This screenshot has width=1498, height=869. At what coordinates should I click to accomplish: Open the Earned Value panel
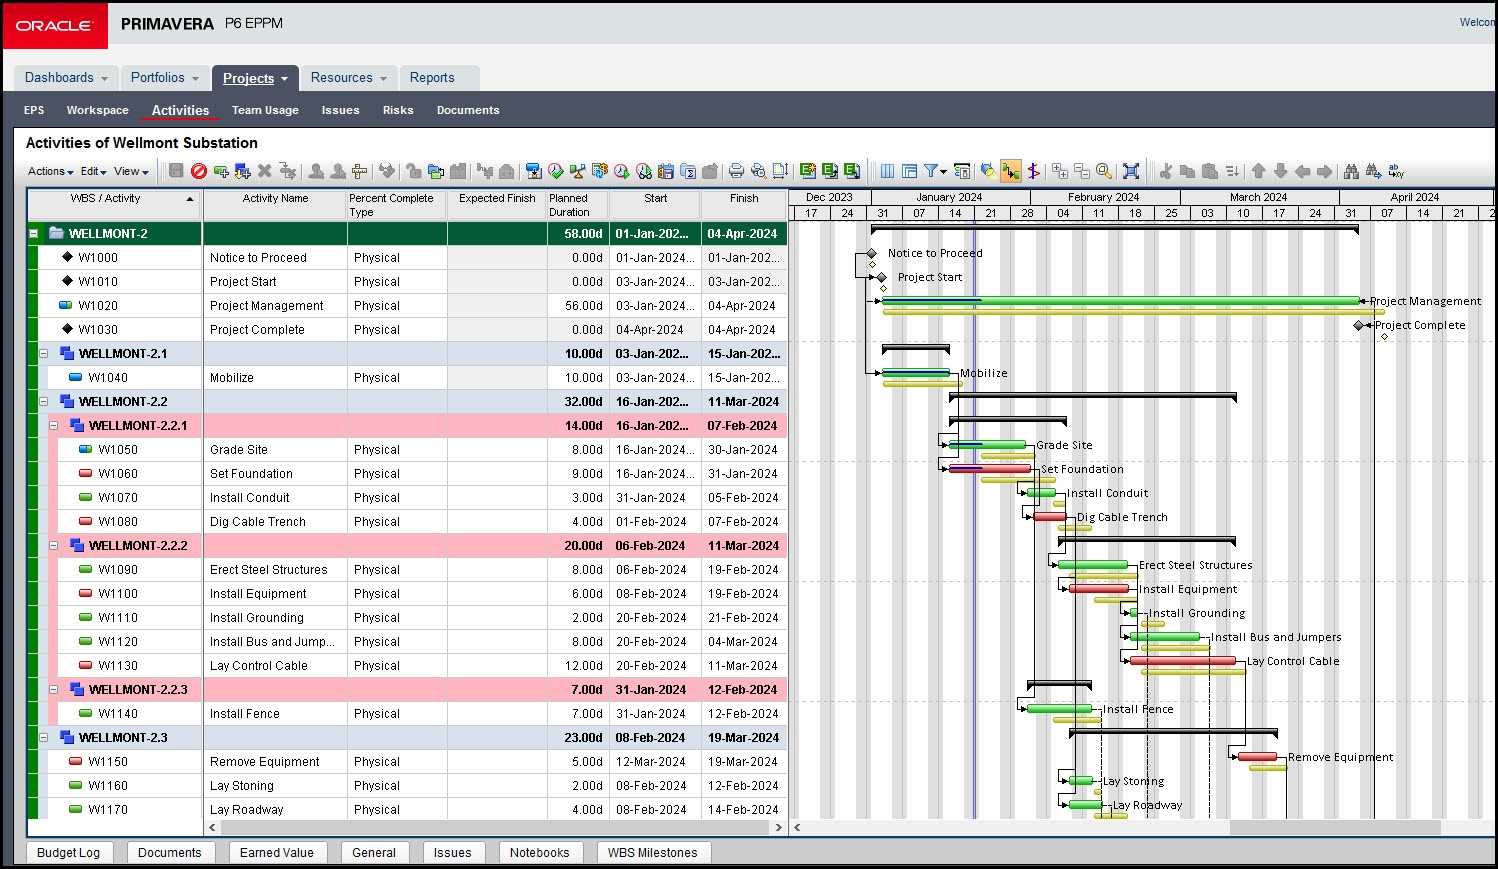point(277,852)
